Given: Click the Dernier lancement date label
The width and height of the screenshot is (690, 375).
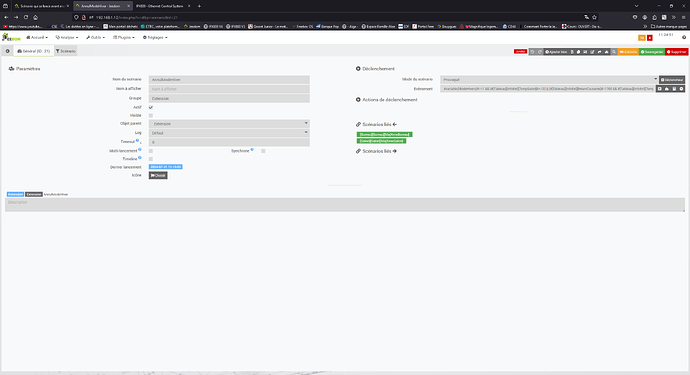Looking at the screenshot, I should point(165,167).
